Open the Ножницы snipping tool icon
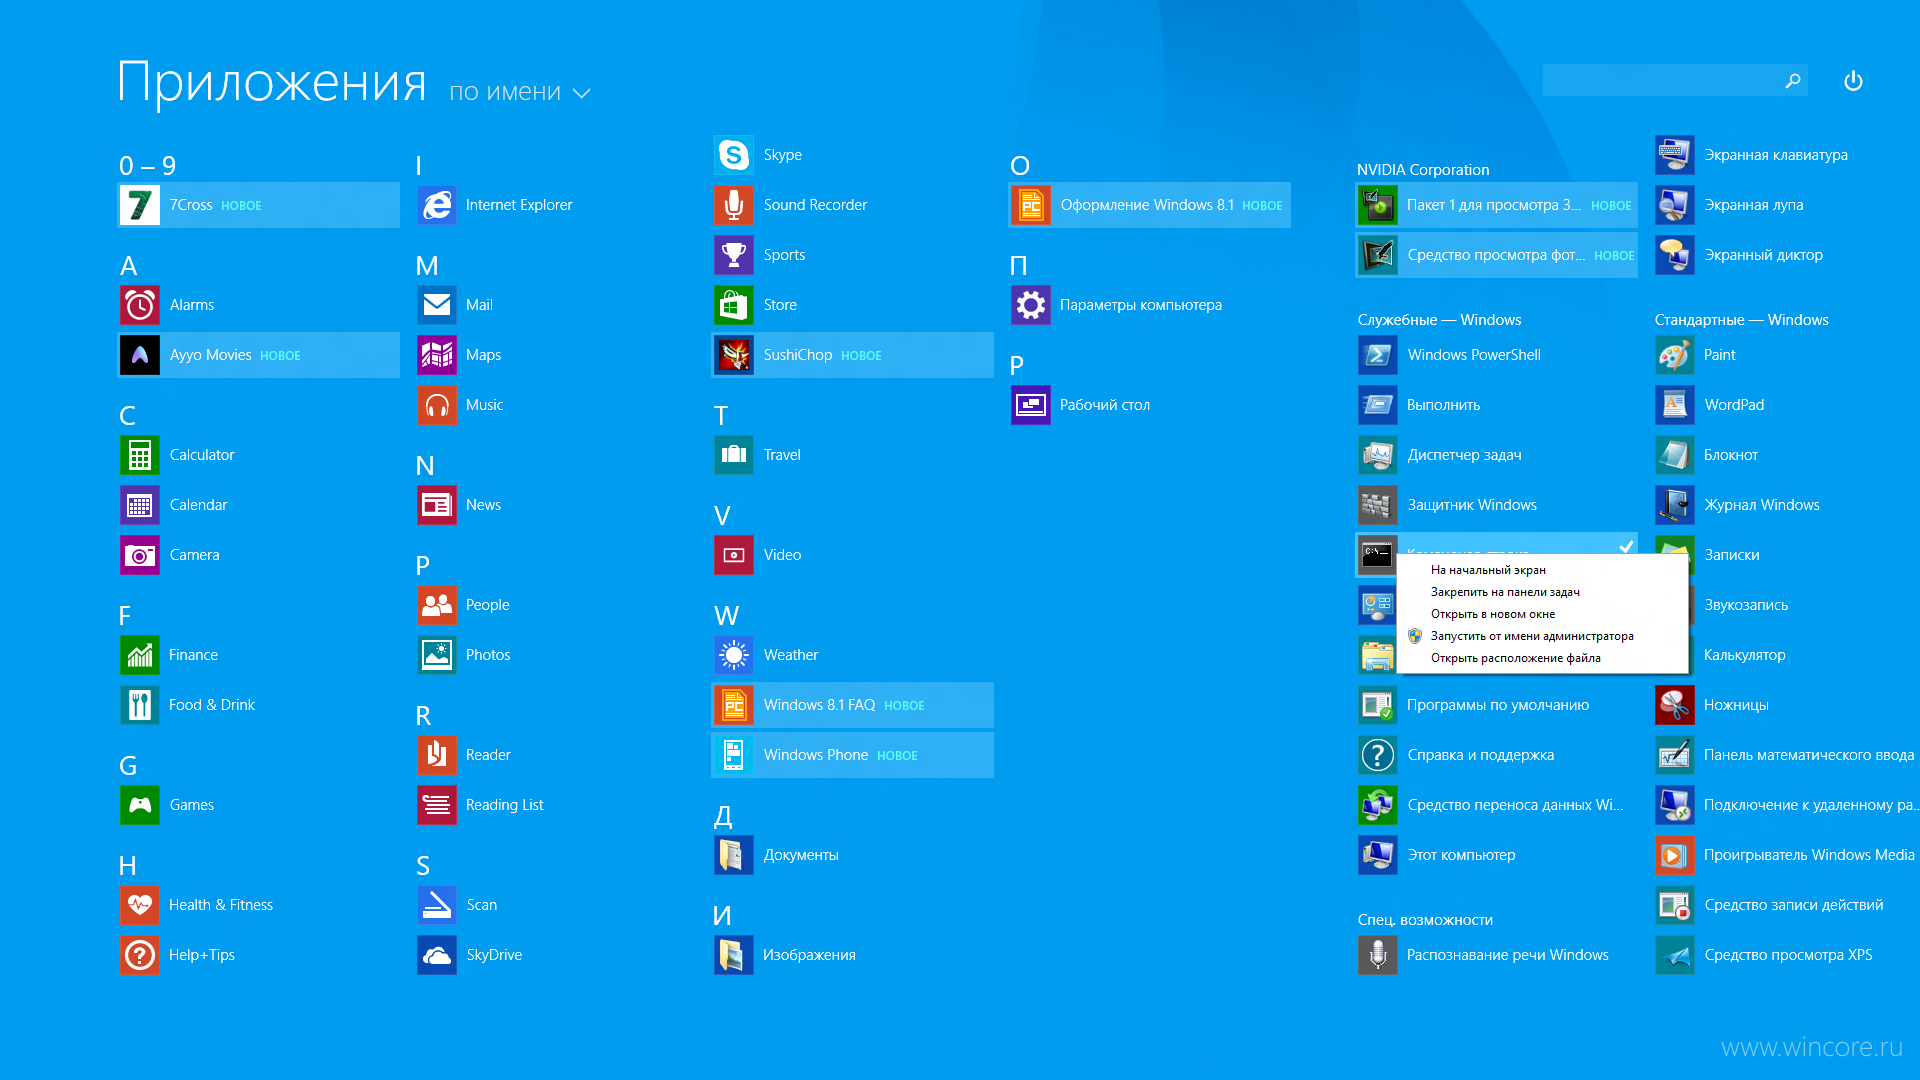The image size is (1920, 1080). pos(1675,705)
